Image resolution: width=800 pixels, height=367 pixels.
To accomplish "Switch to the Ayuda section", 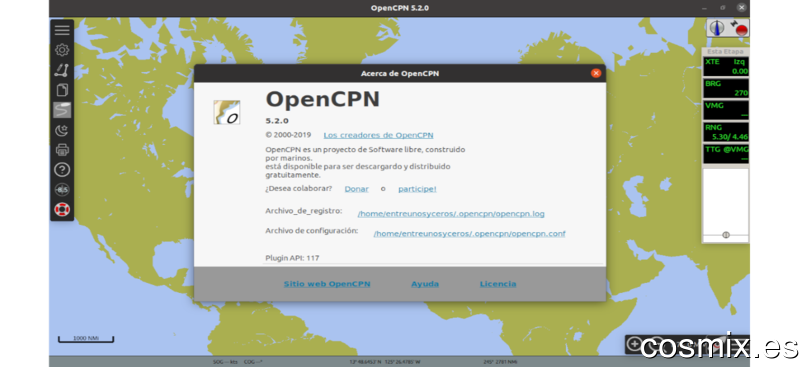I will click(425, 284).
